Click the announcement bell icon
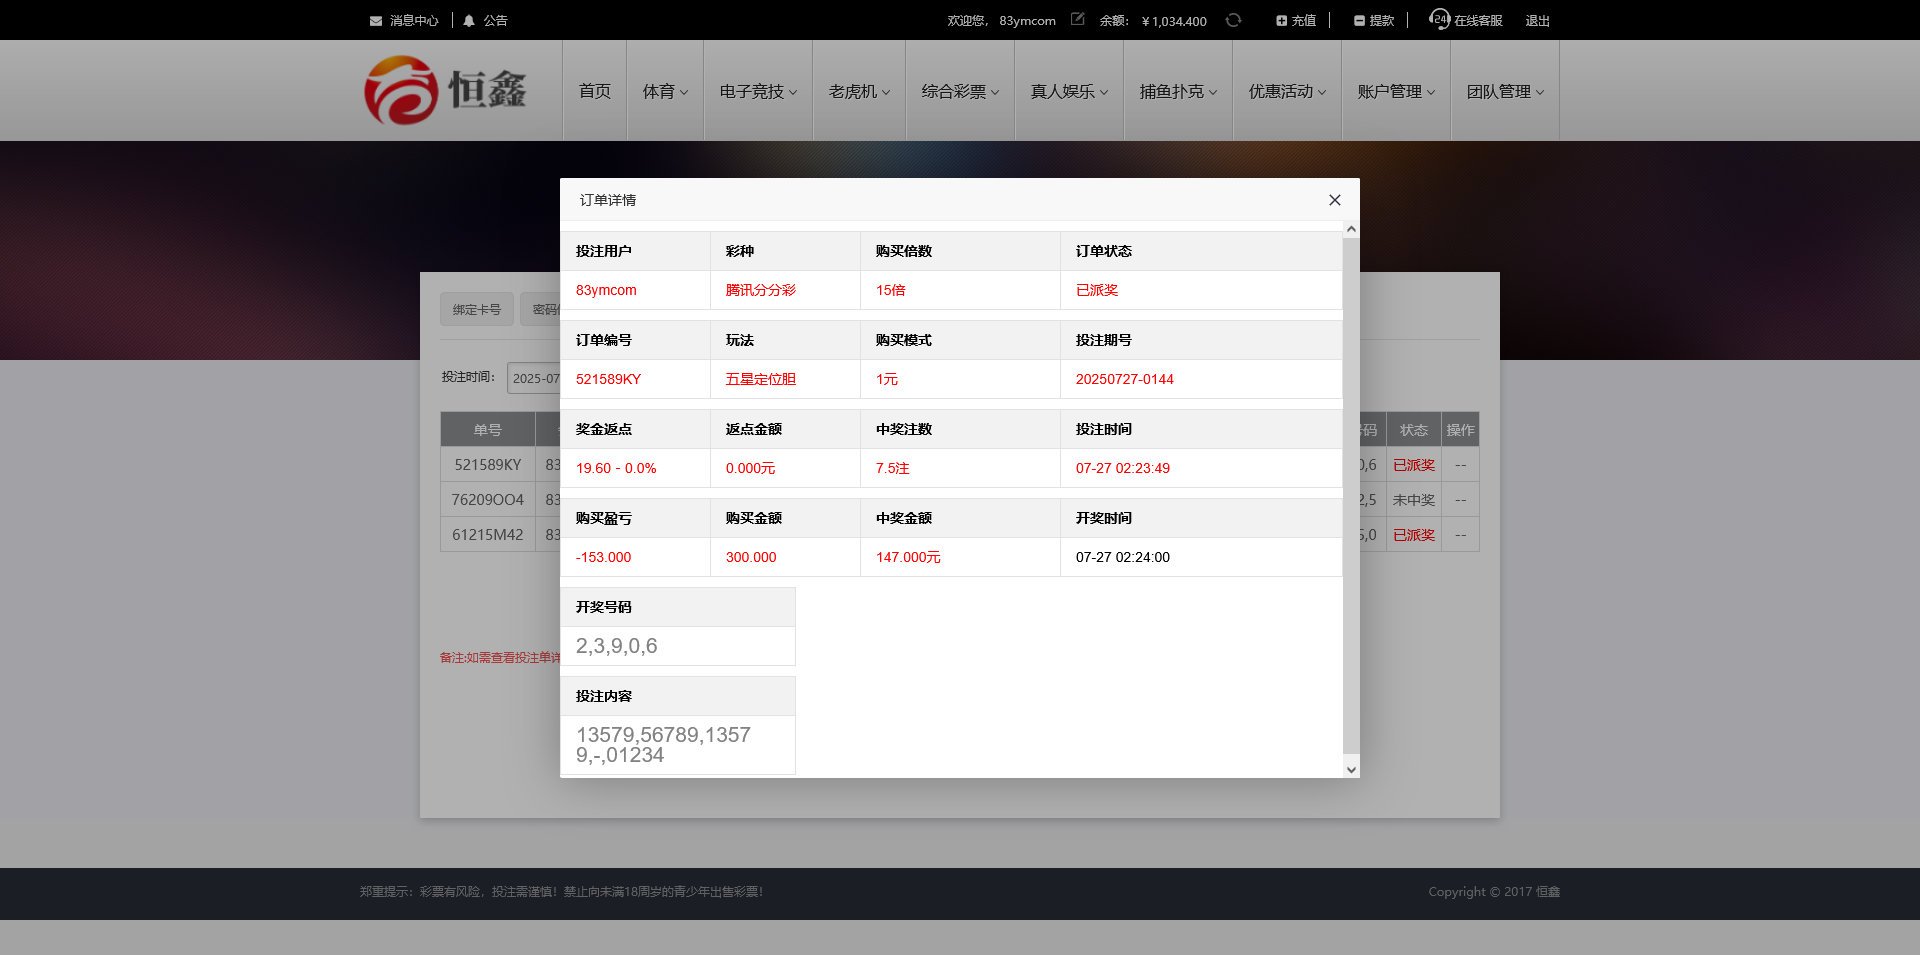 469,21
